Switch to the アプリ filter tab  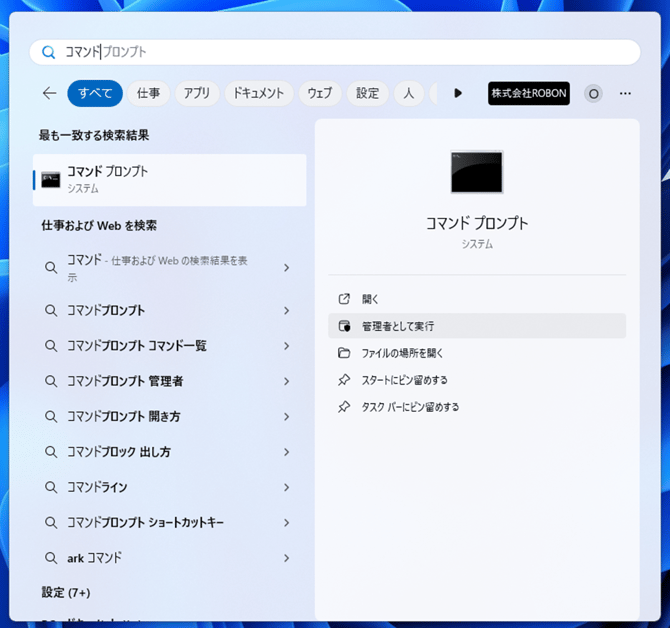pyautogui.click(x=197, y=93)
